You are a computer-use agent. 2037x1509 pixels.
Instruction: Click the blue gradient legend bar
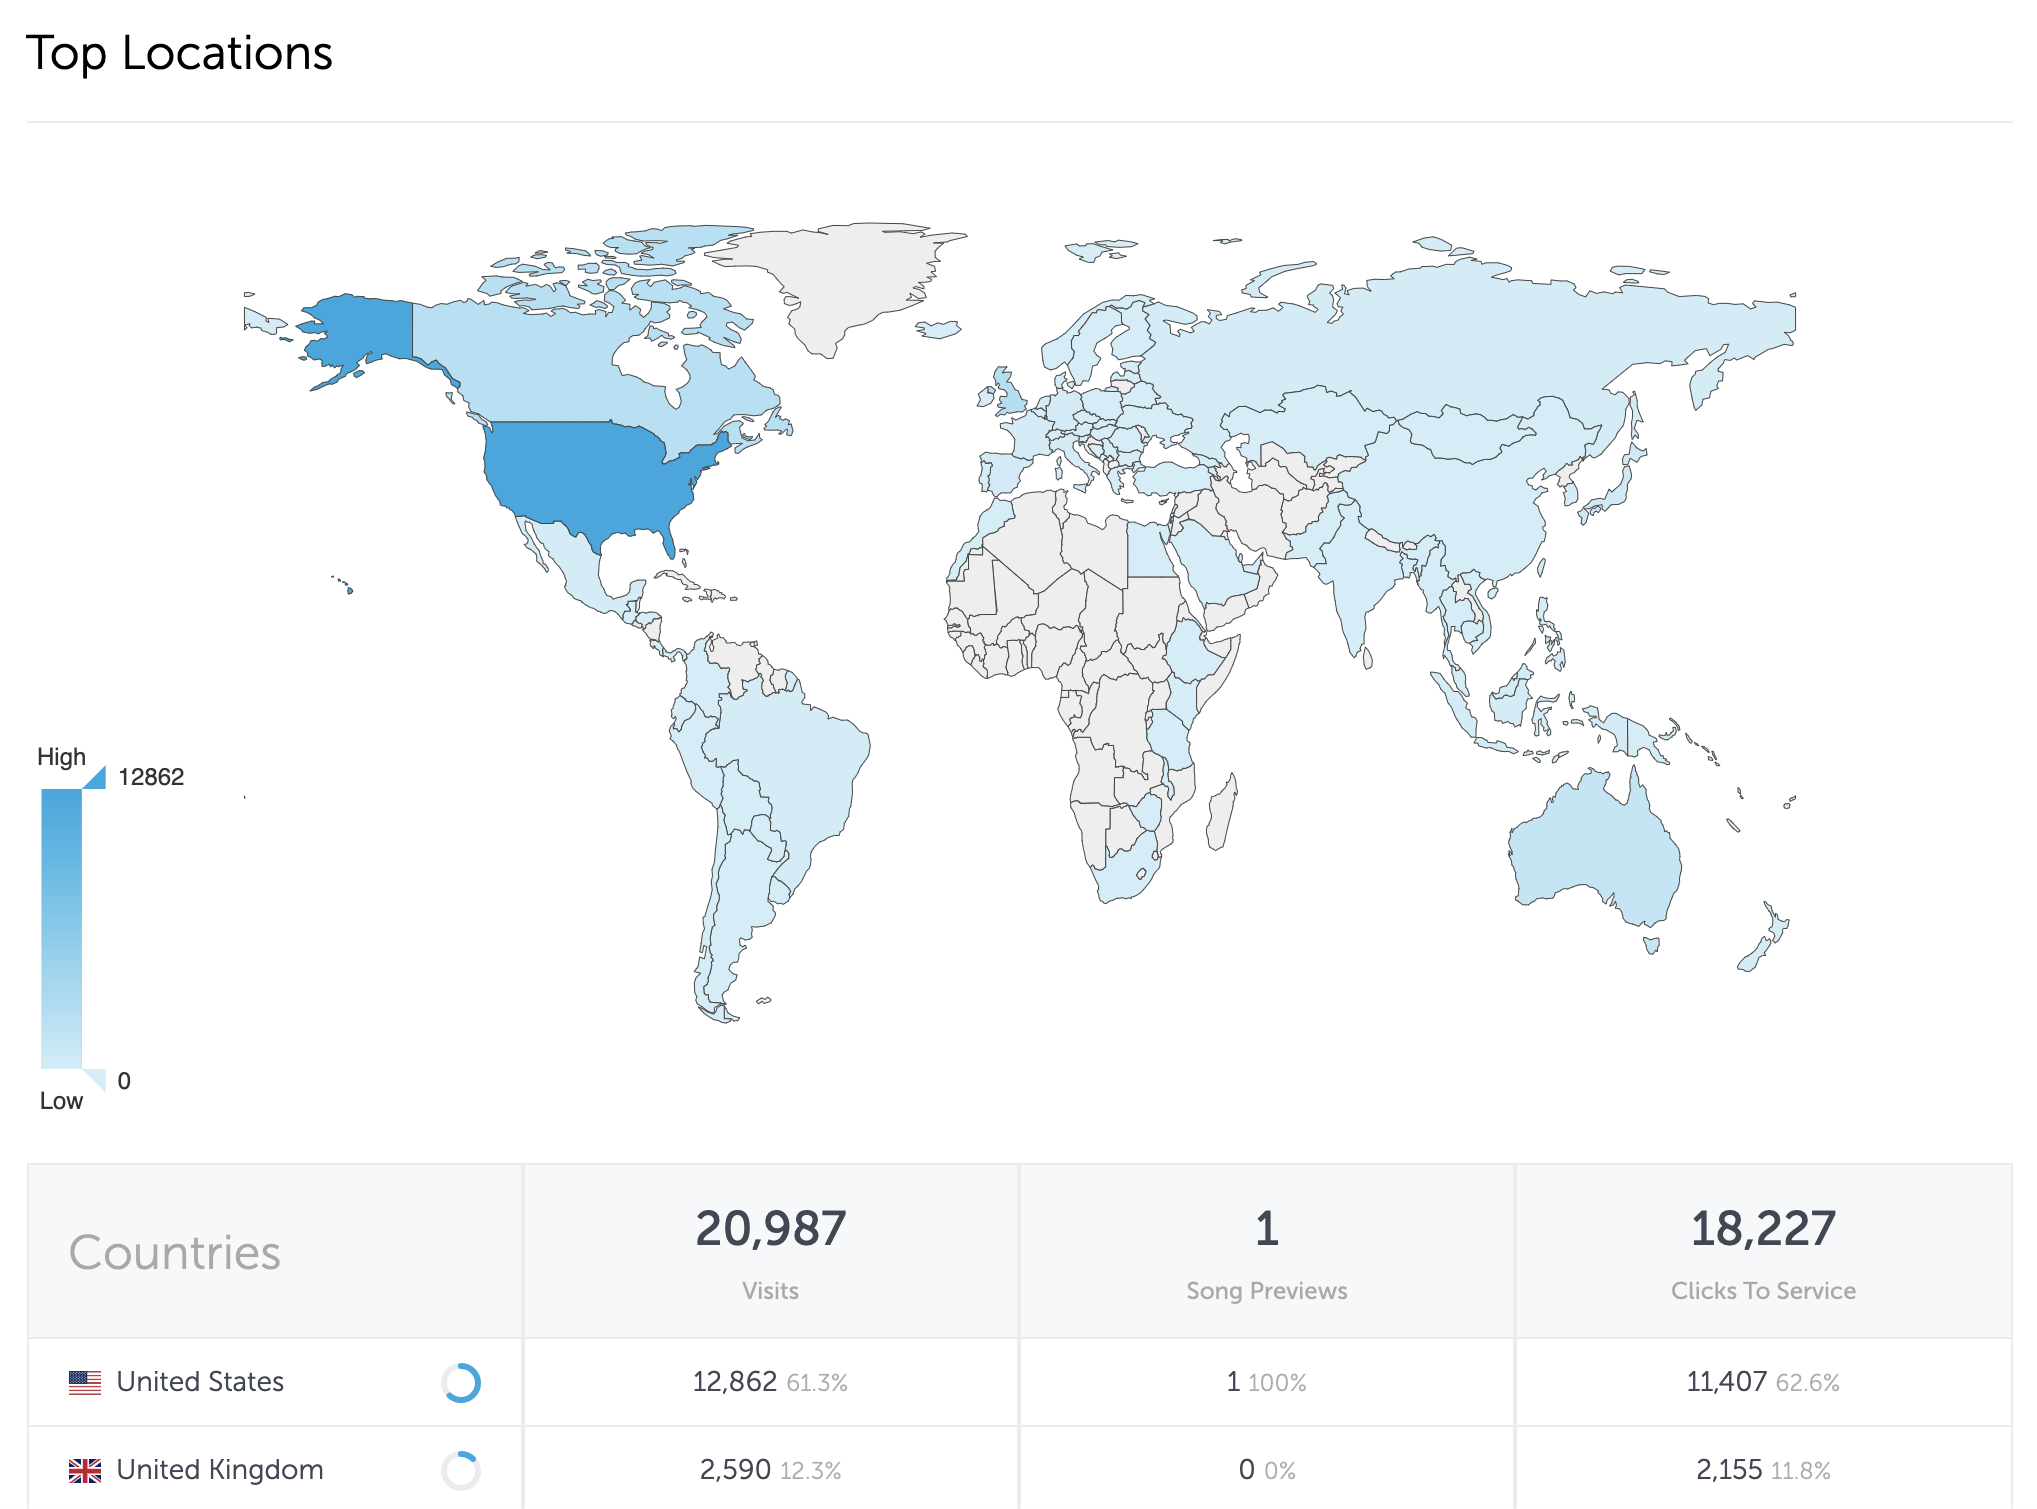coord(61,928)
